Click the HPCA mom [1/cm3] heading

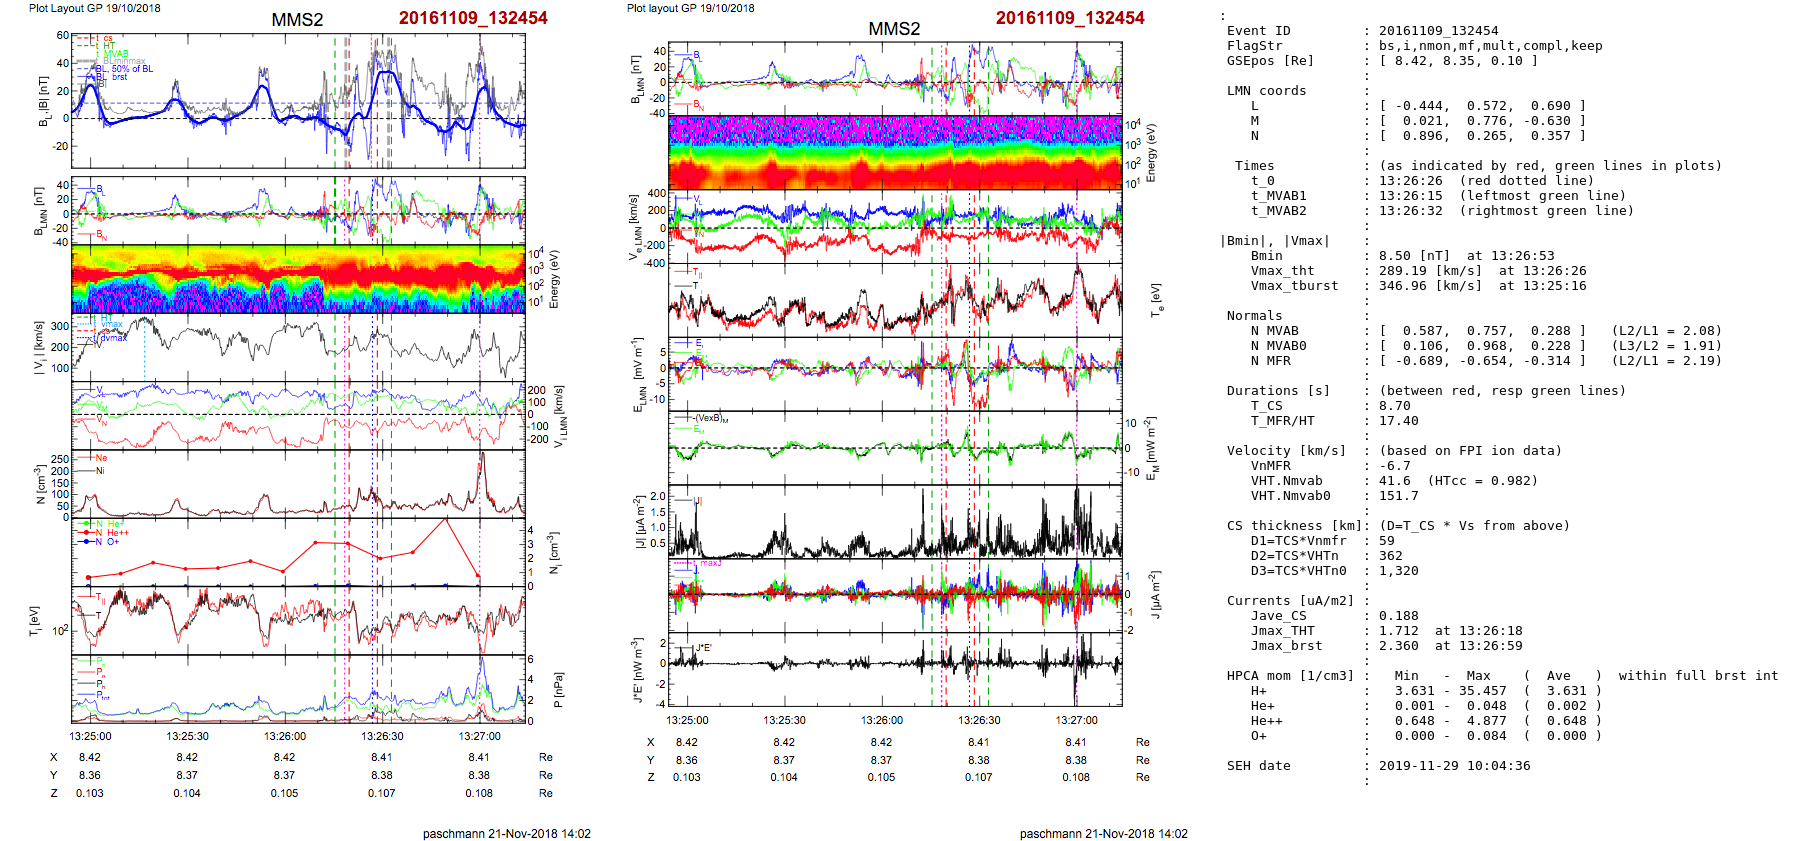pyautogui.click(x=1290, y=676)
